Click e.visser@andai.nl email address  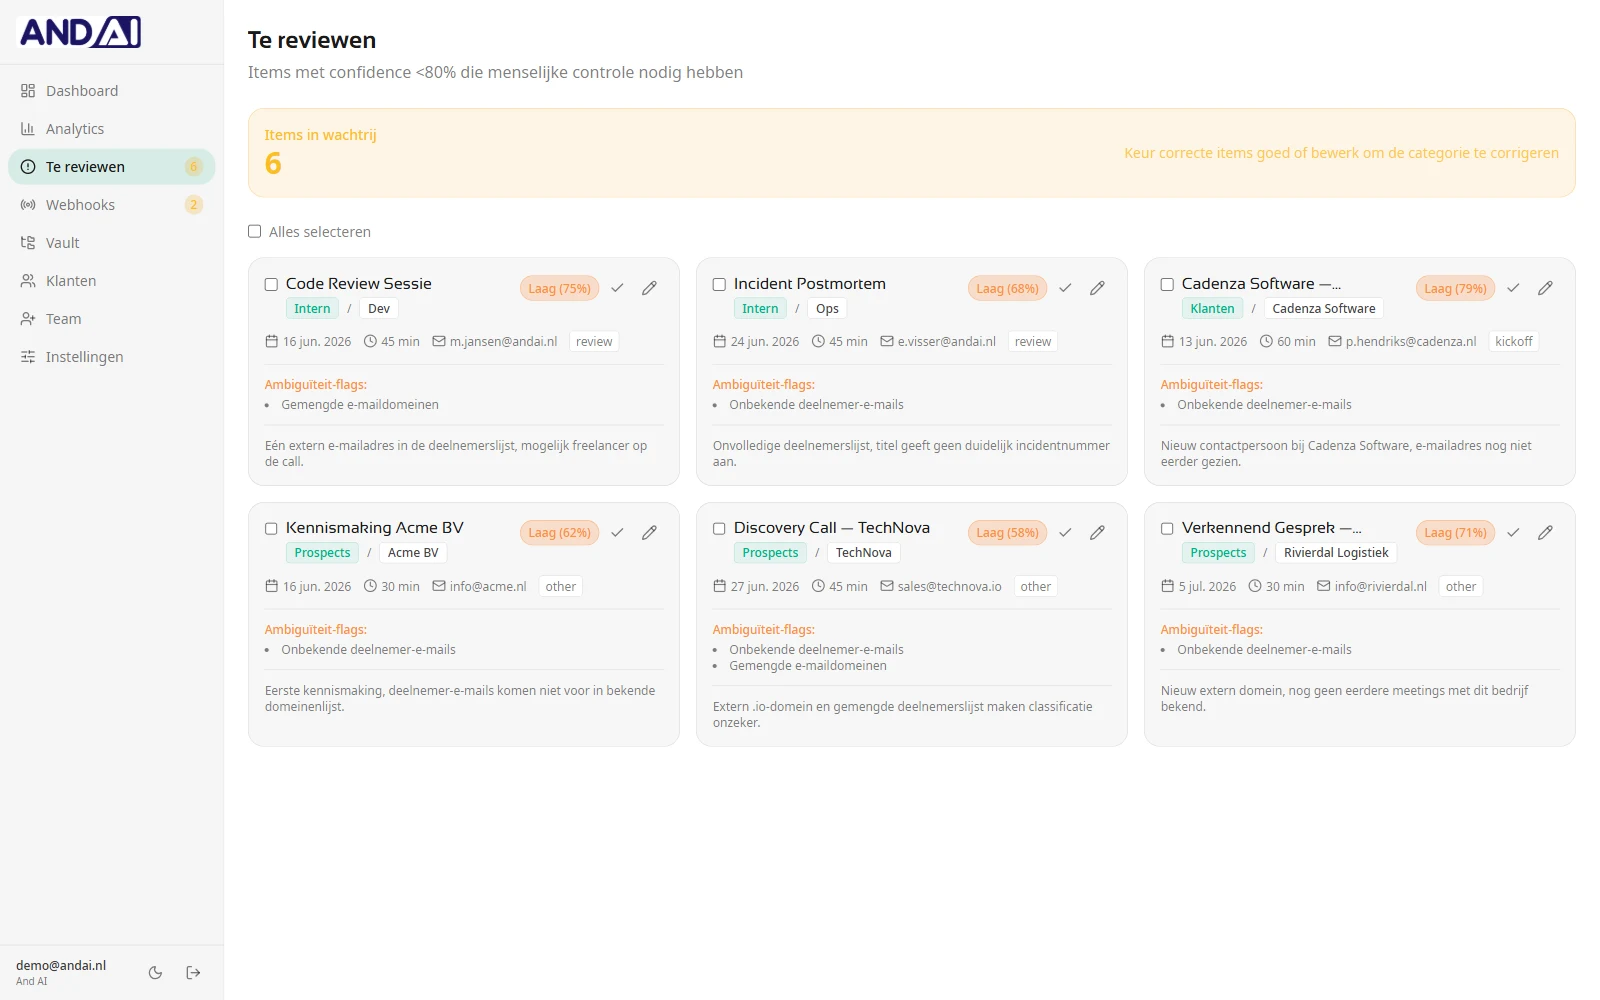tap(947, 342)
